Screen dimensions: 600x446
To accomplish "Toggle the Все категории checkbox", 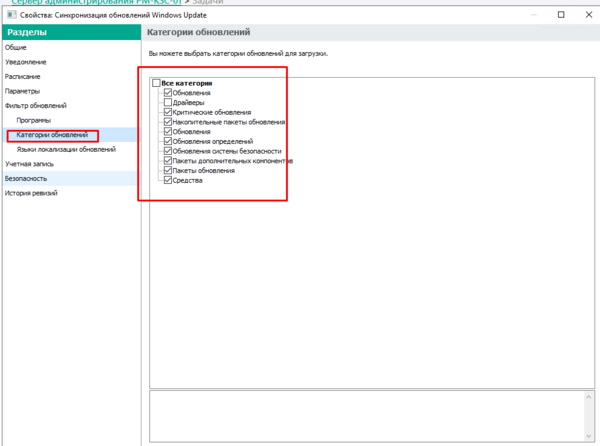I will coord(156,83).
